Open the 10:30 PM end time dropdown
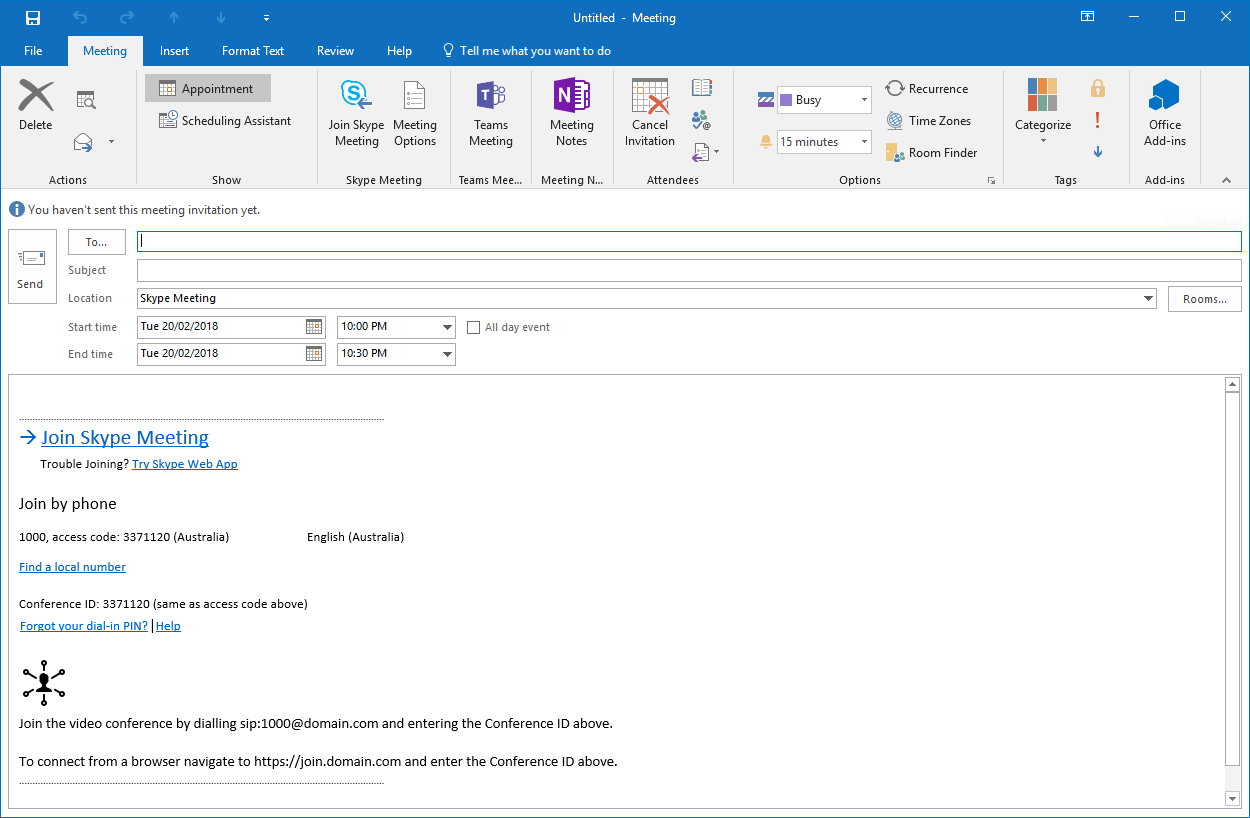Screen dimensions: 1250x818 click(x=447, y=353)
